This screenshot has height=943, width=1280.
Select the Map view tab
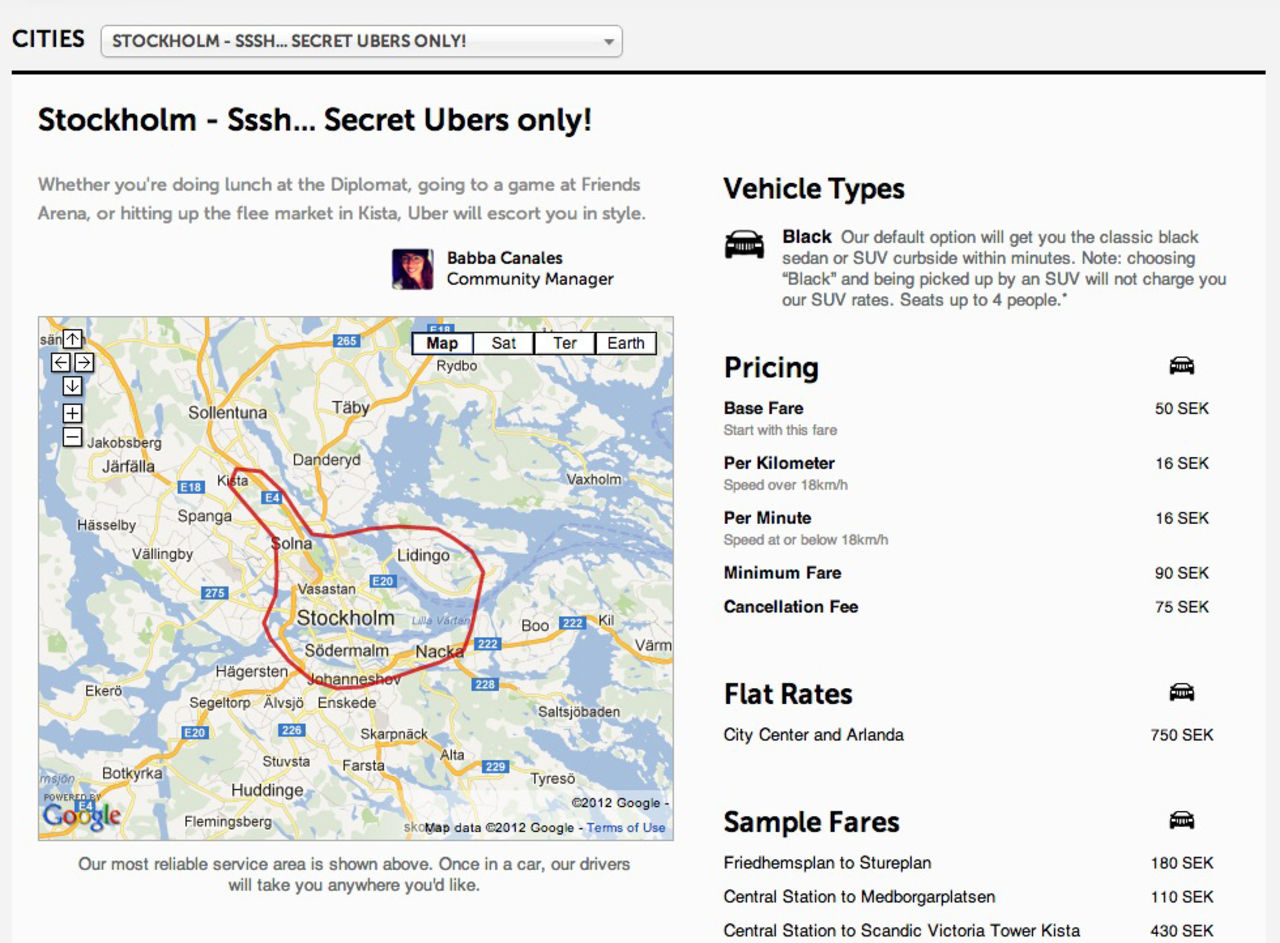pyautogui.click(x=441, y=343)
